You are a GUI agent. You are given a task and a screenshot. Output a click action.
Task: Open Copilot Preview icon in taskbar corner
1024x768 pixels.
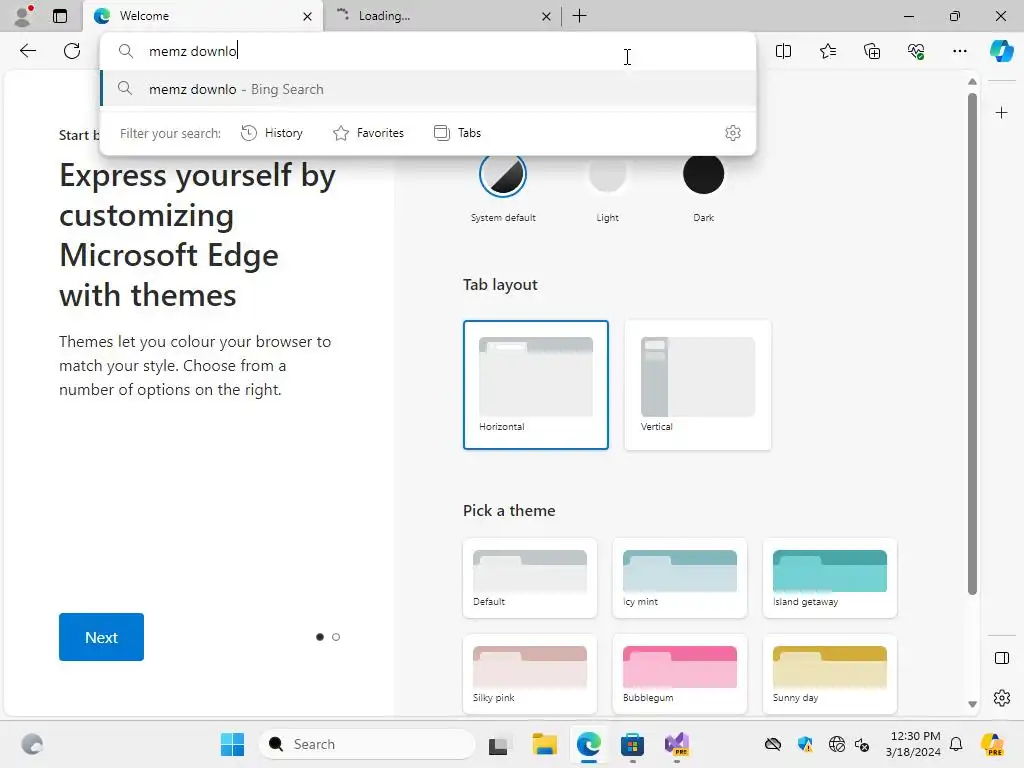point(993,744)
